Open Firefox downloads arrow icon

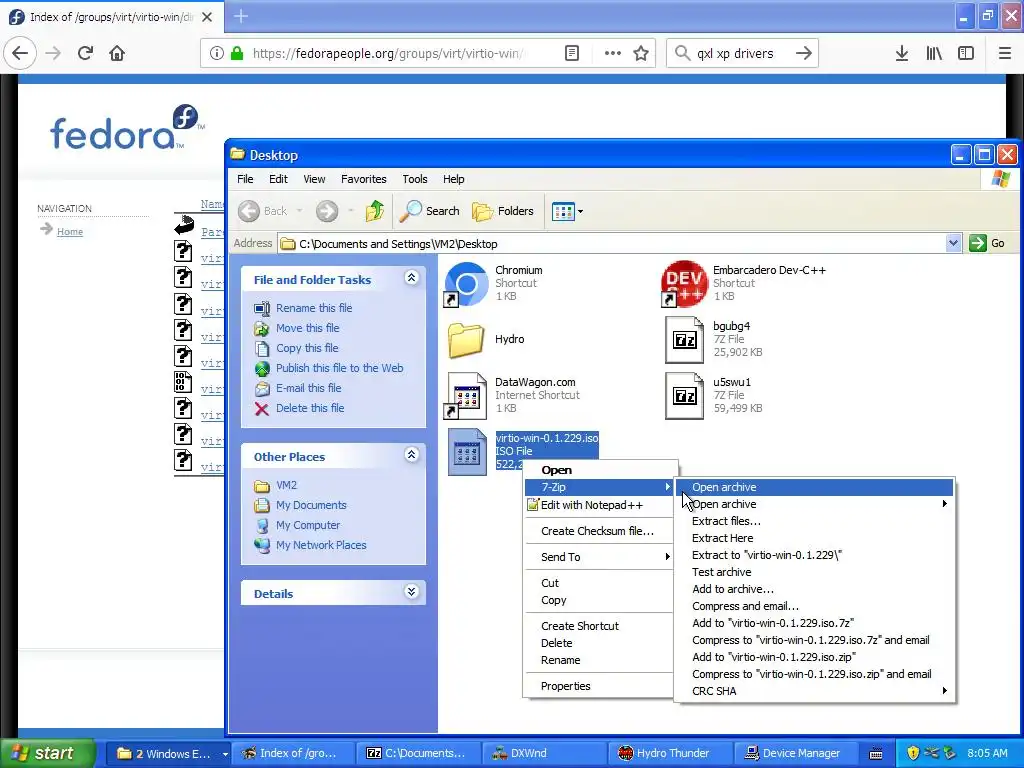901,54
